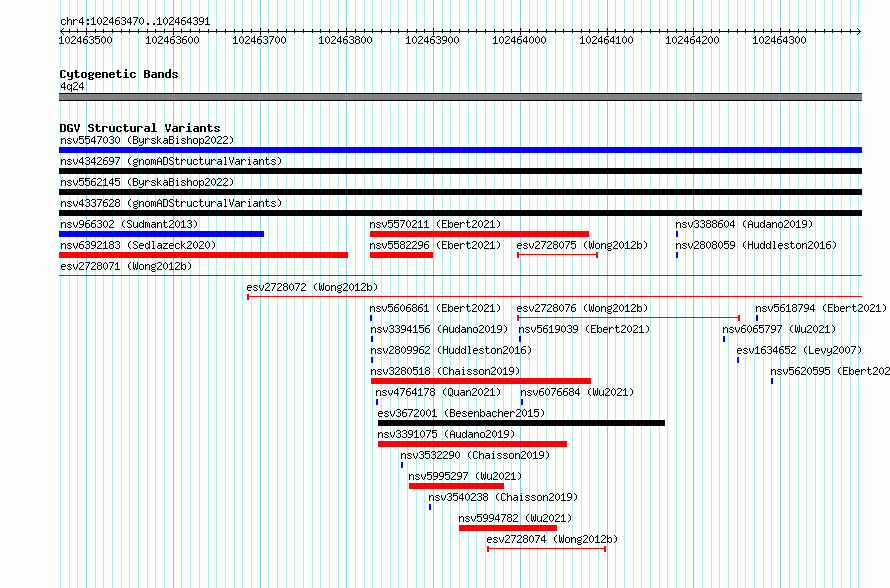Select nsv966302 (Sudmant2013) label
This screenshot has width=890, height=588.
(129, 224)
